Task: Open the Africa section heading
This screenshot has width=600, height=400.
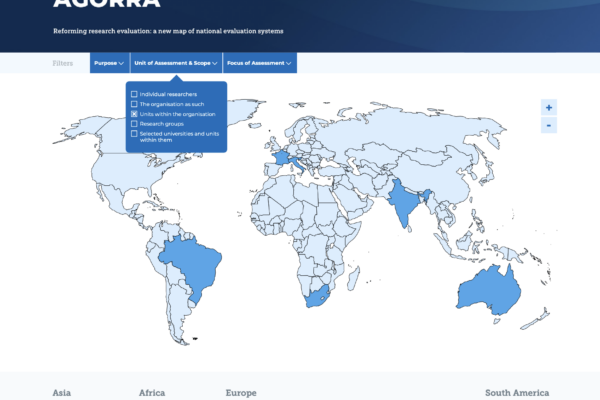Action: (x=152, y=393)
